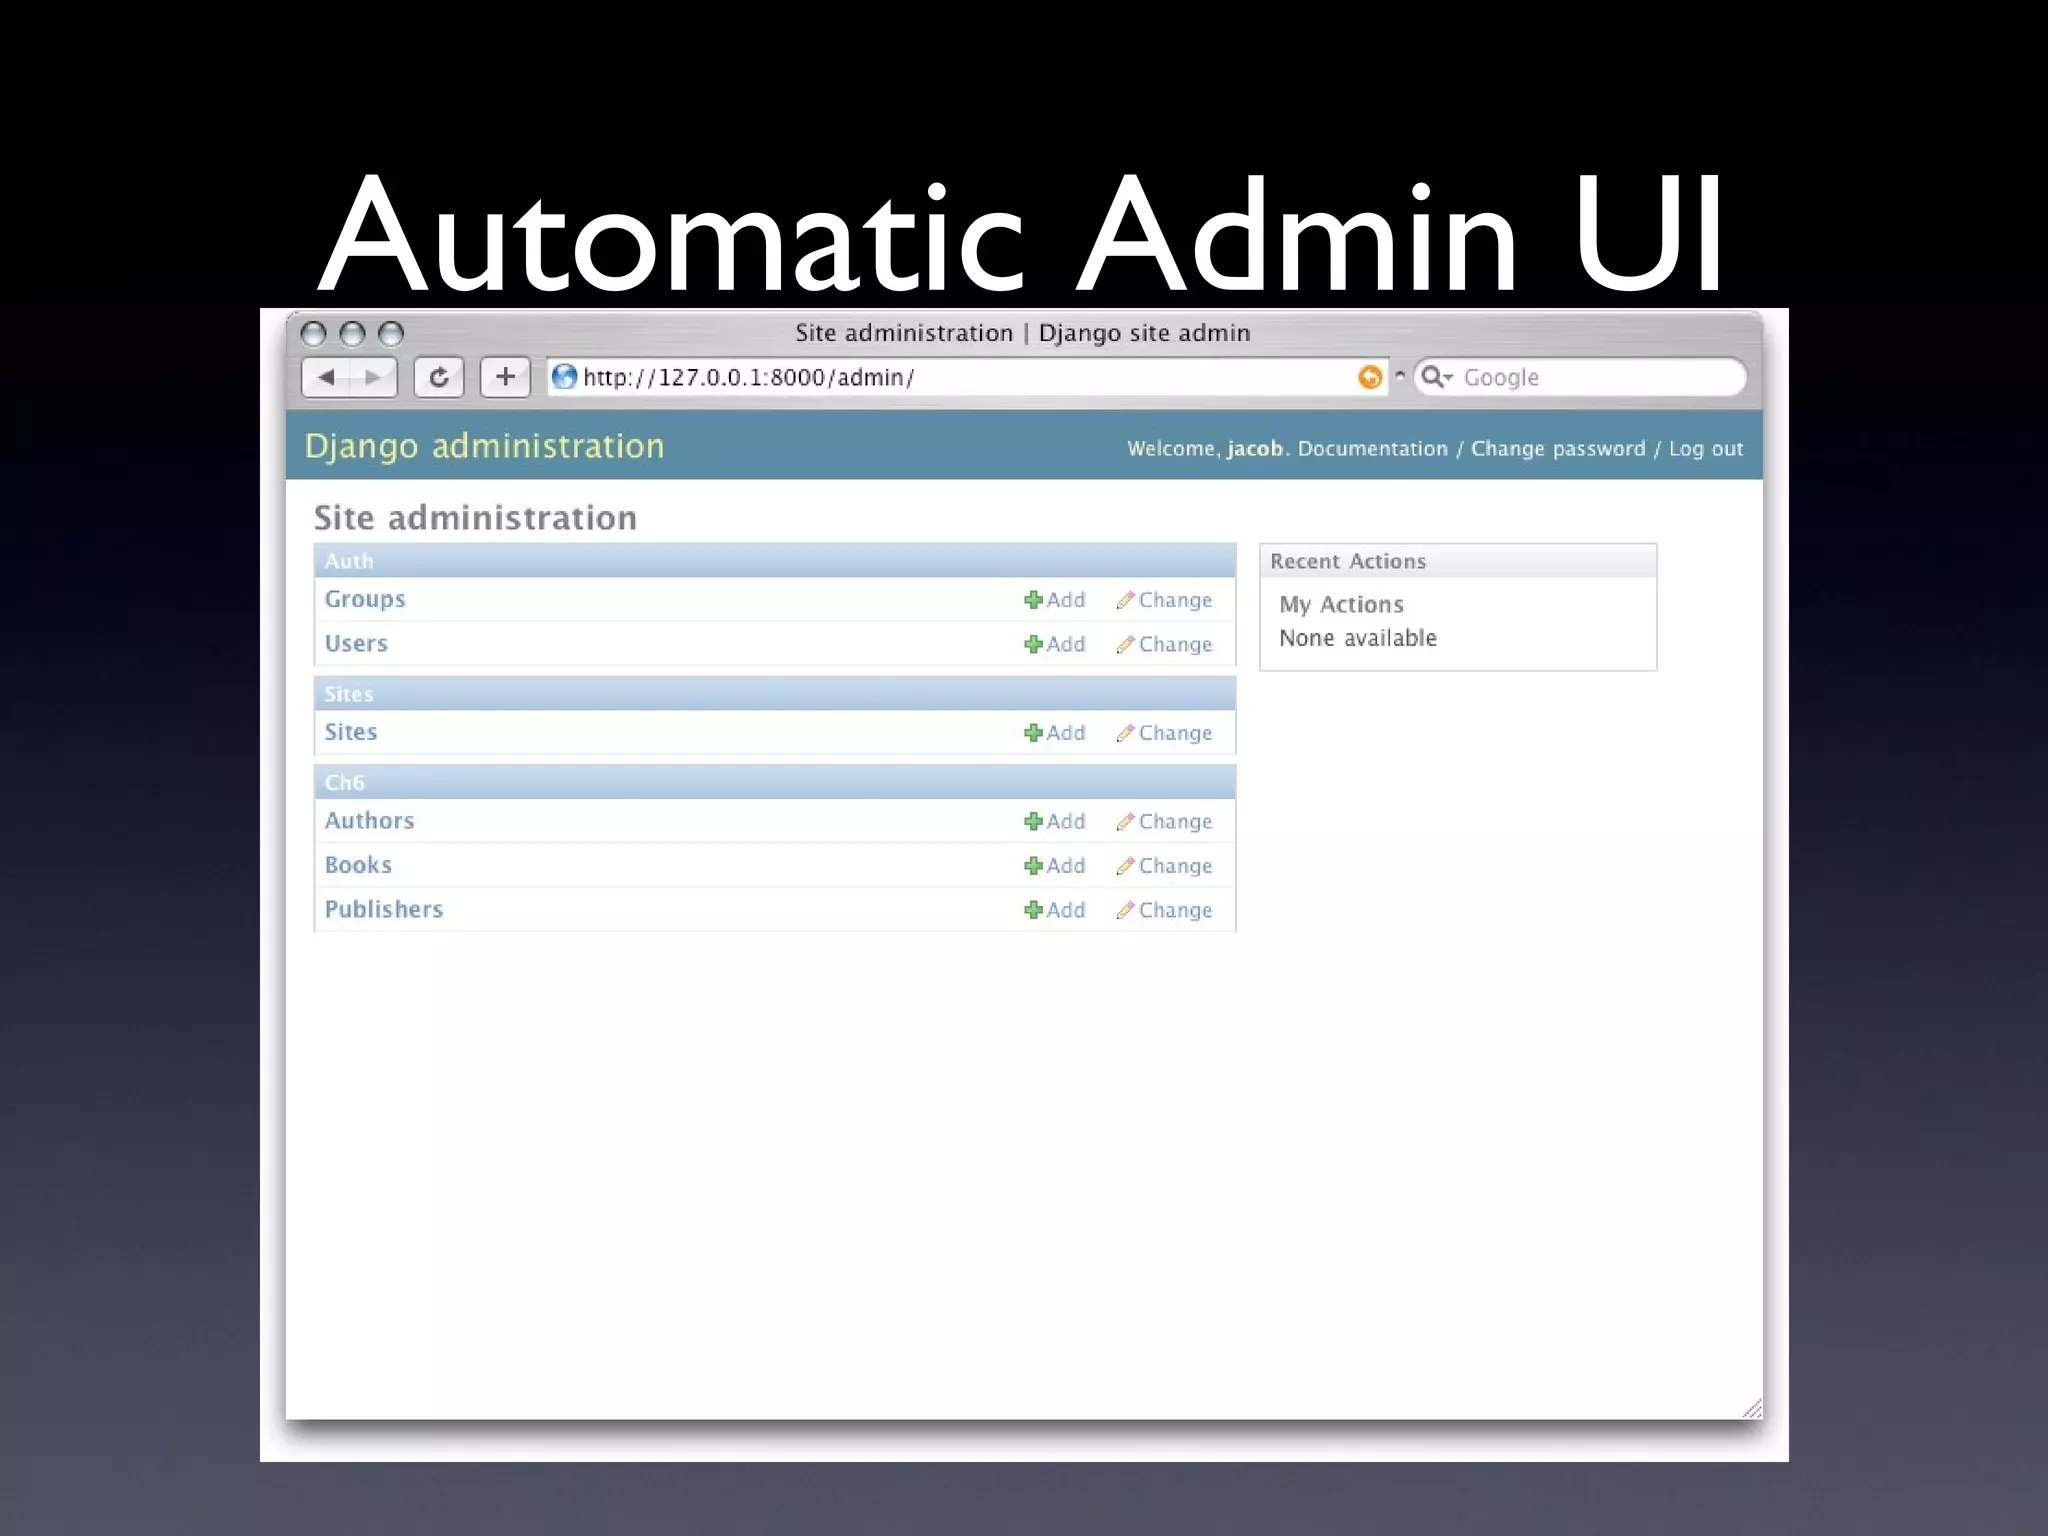Click the green plus icon for Sites
Screen dimensions: 2048x1536
coord(1033,733)
